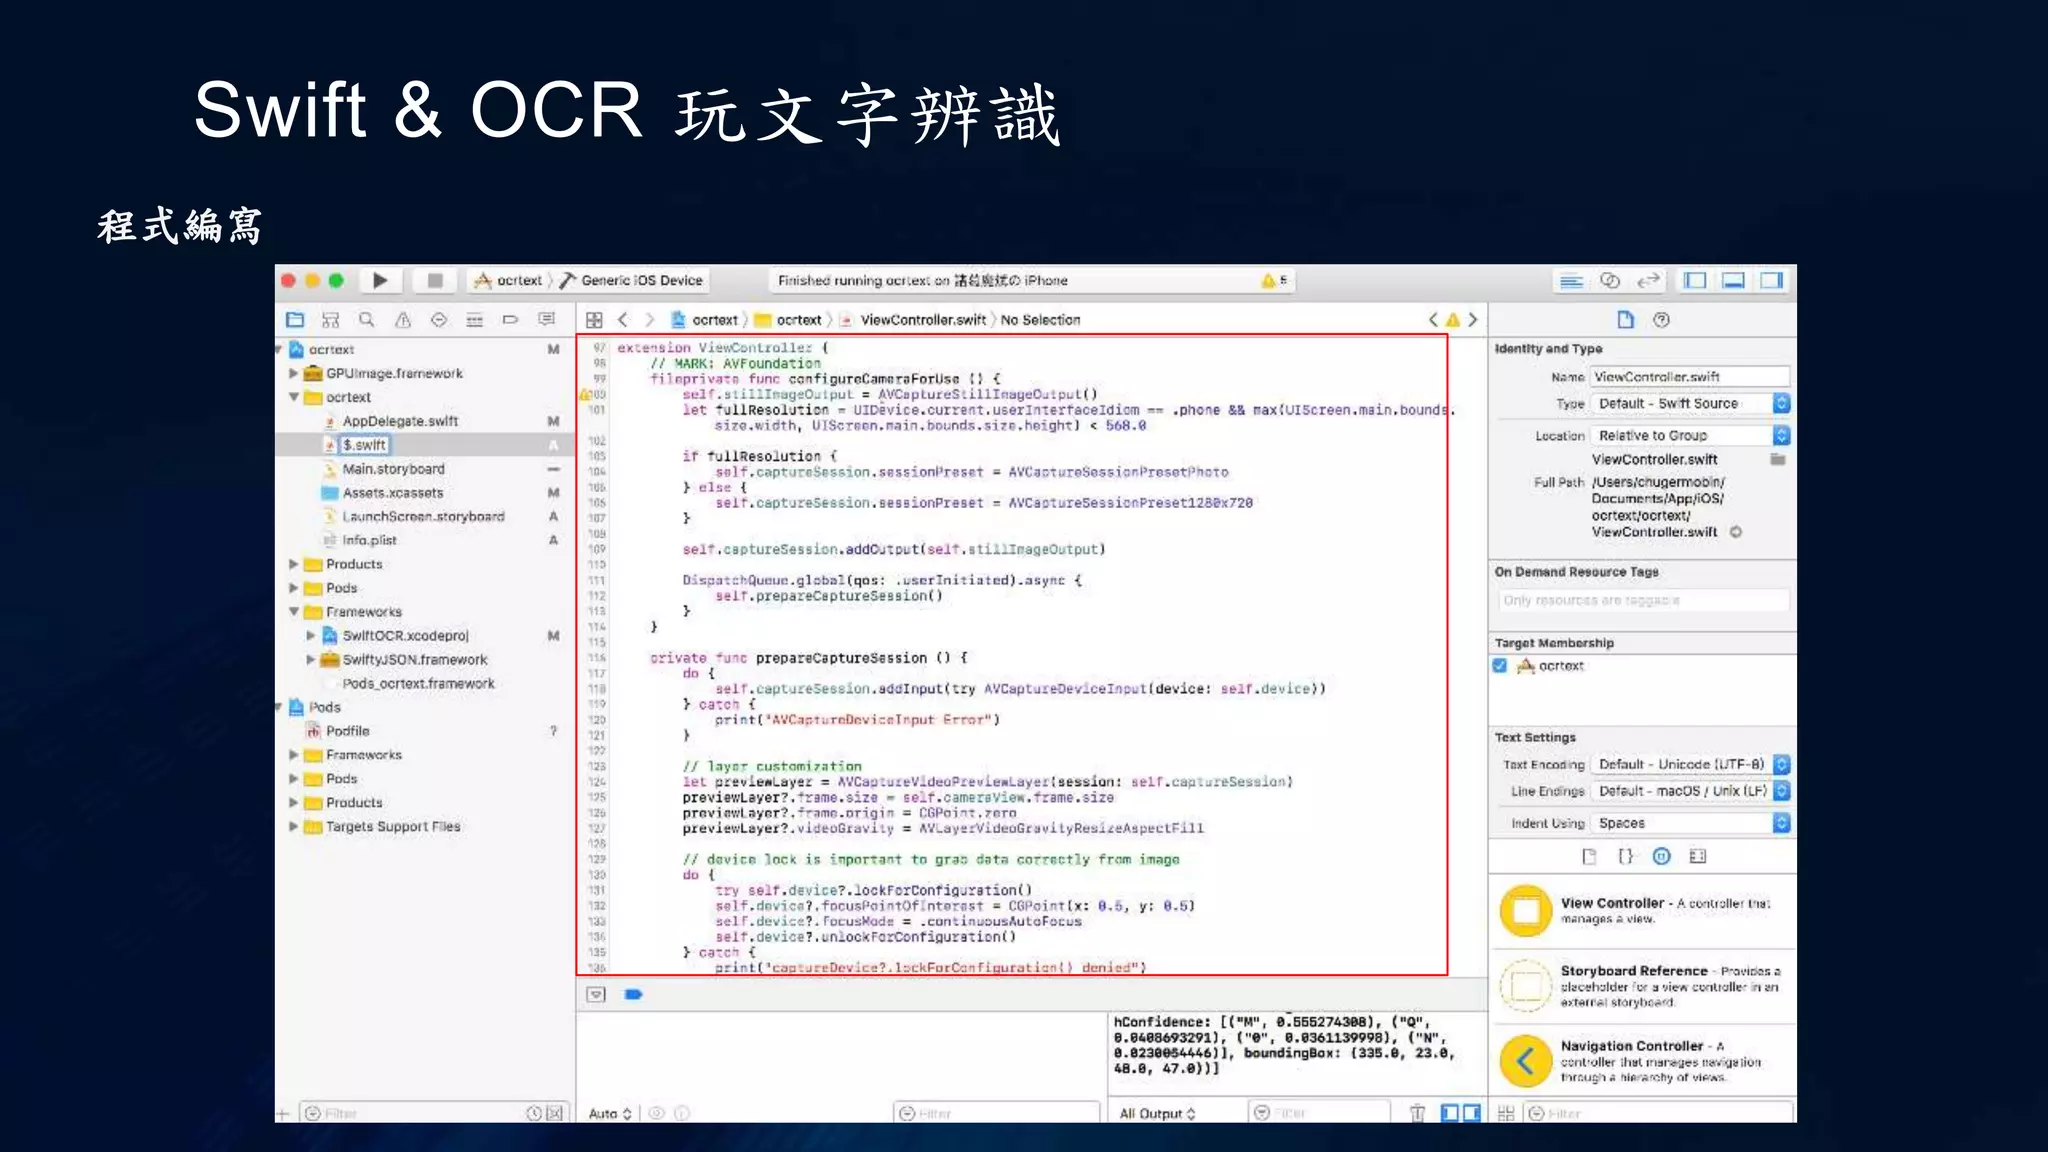
Task: Click the related items grid icon in jump bar
Action: tap(594, 320)
